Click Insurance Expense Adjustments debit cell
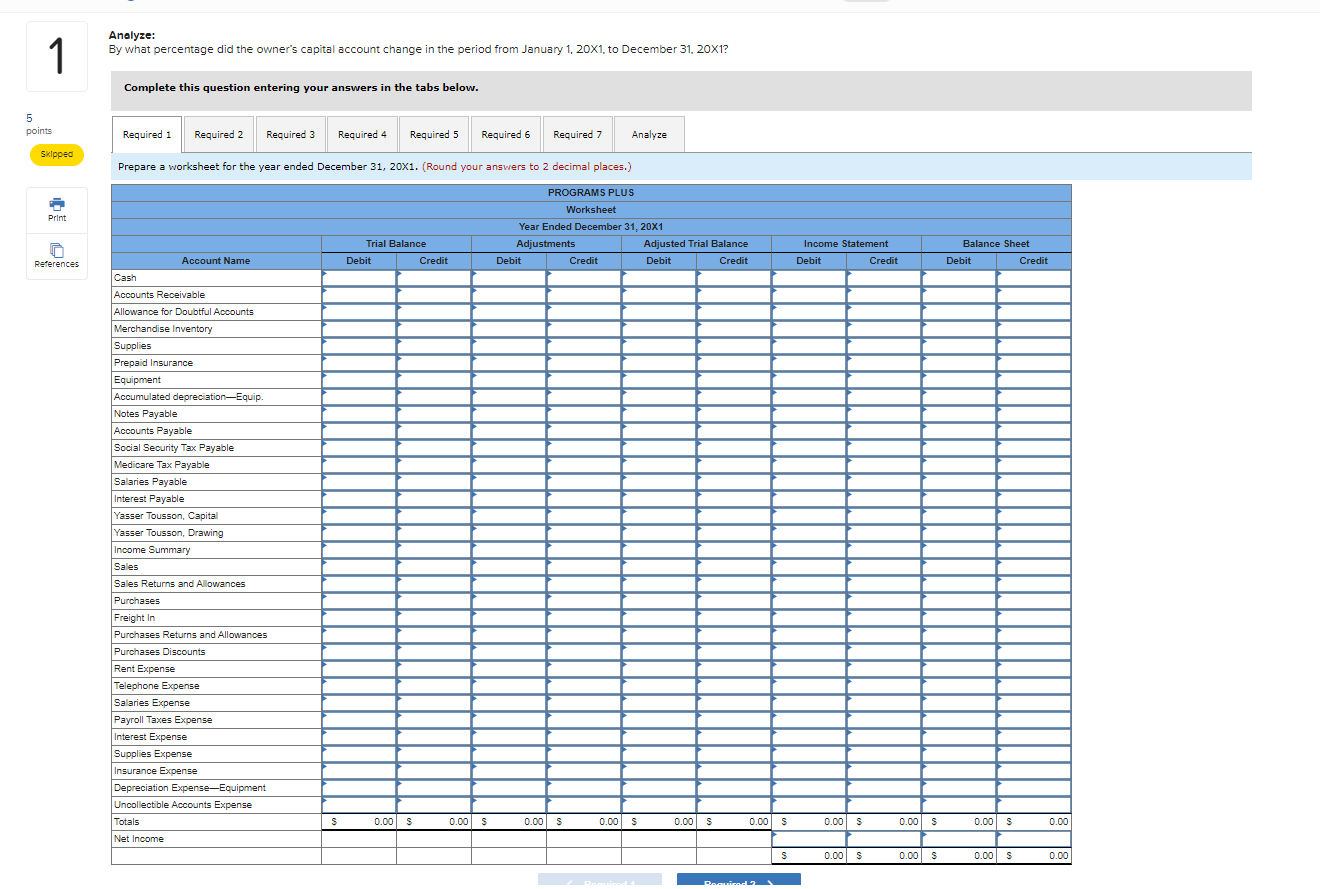The height and width of the screenshot is (889, 1320). (509, 771)
